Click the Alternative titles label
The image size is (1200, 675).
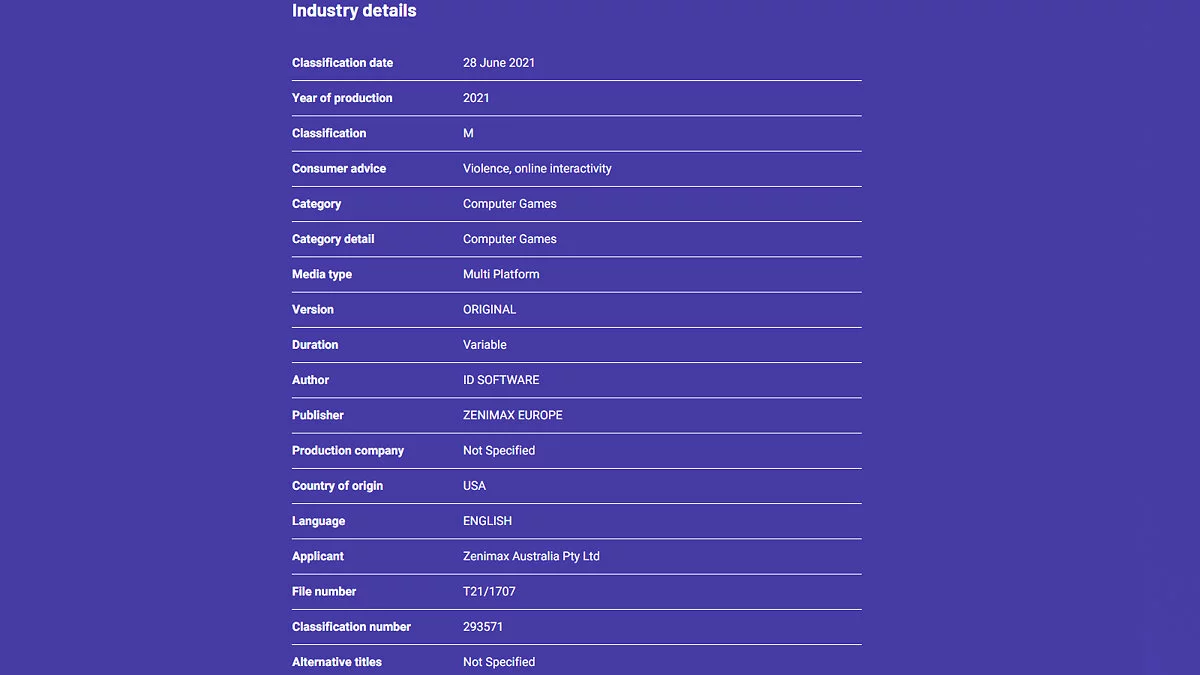click(337, 662)
